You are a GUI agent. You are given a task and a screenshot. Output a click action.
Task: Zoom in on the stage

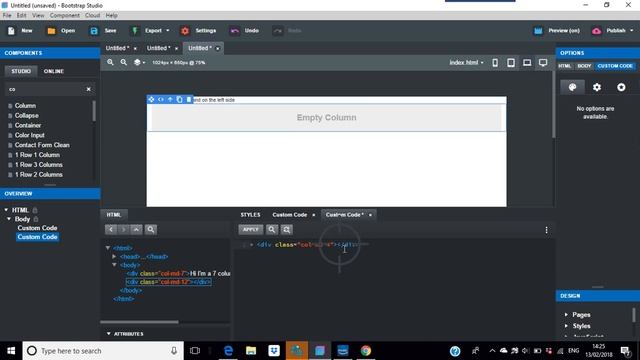[110, 62]
